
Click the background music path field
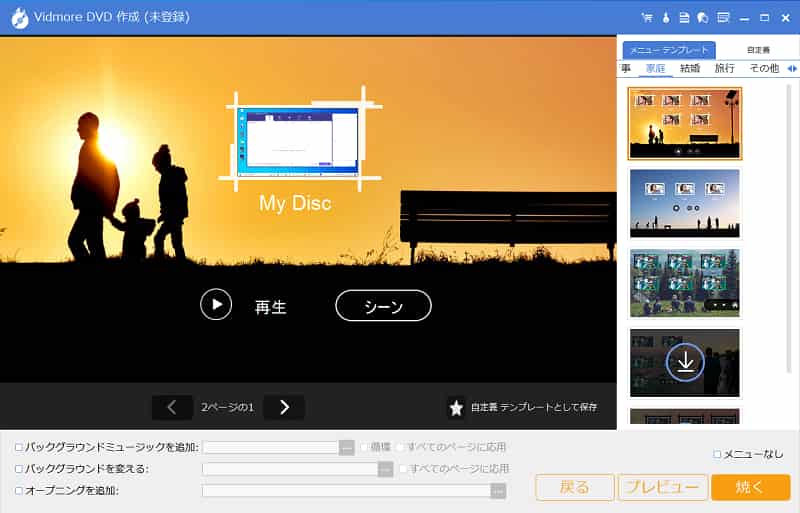270,448
